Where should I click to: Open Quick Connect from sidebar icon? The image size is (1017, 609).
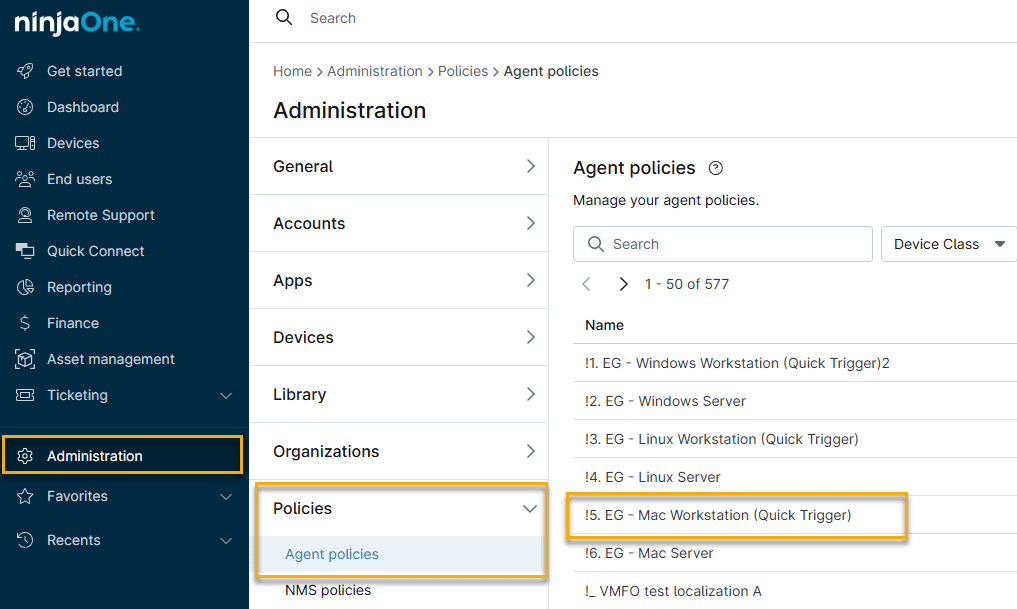point(25,251)
